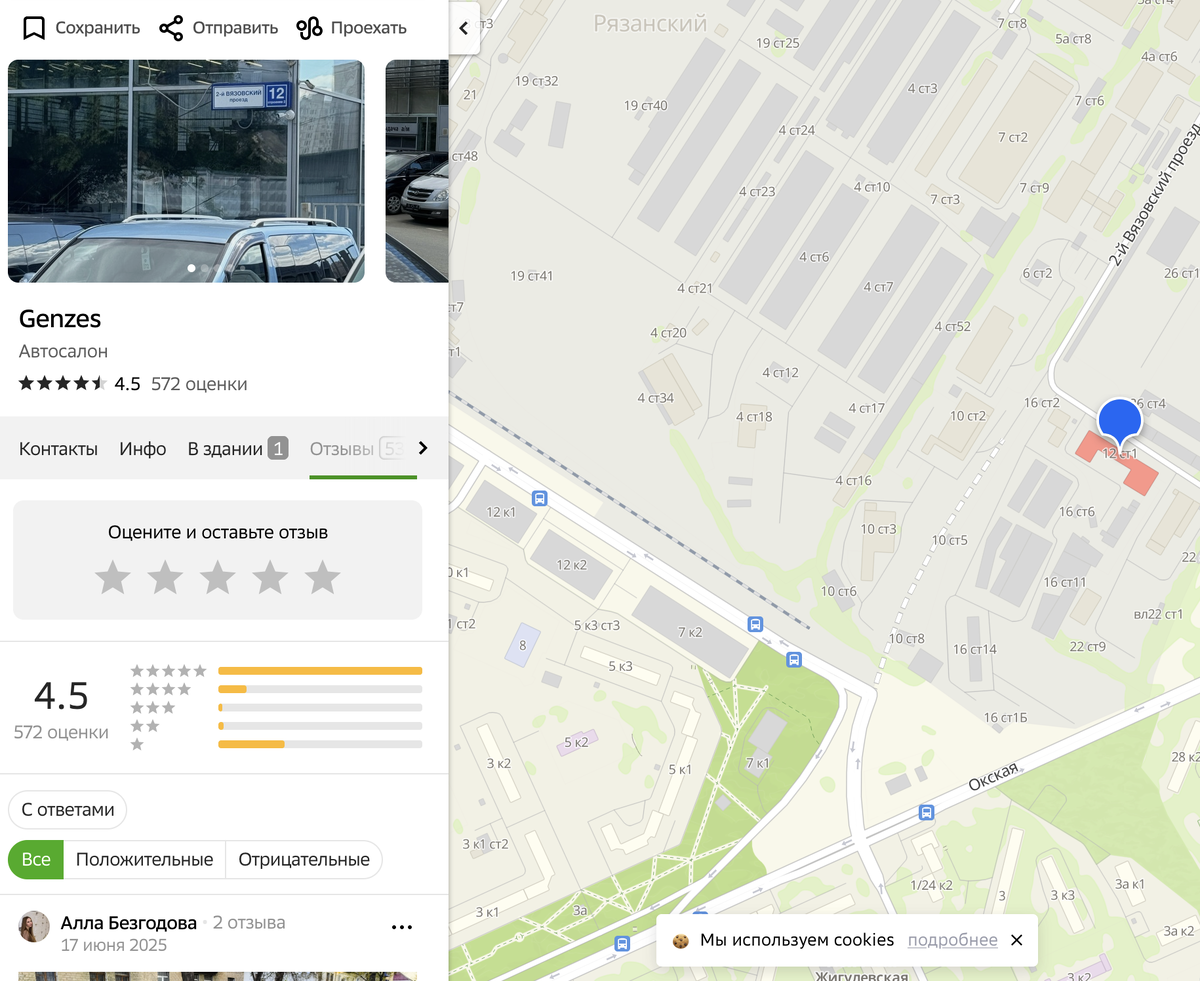Open the В здании tab section
1200x981 pixels.
227,448
